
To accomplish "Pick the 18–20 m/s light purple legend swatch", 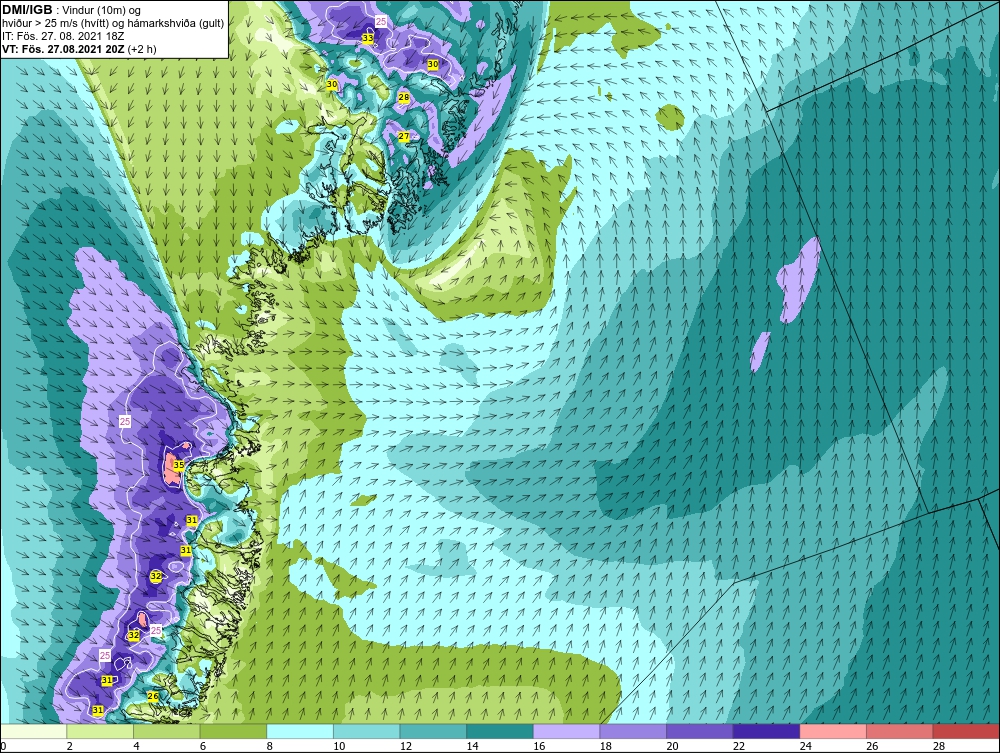I will [633, 731].
